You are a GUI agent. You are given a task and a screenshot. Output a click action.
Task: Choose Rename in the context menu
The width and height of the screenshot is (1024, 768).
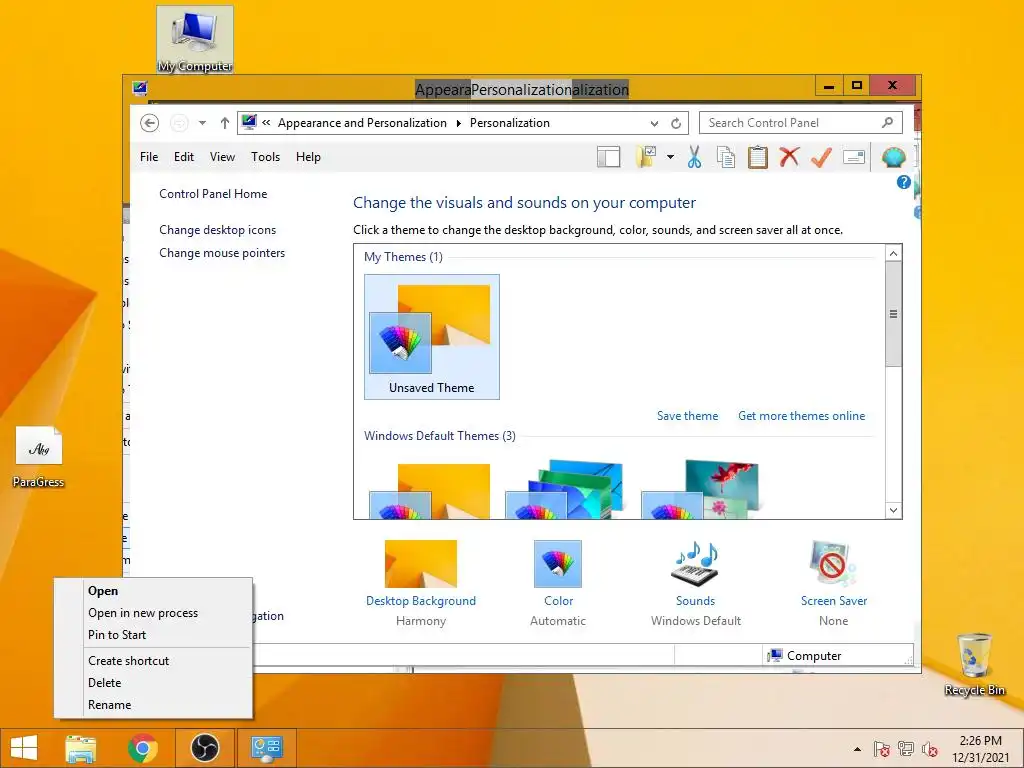pos(153,705)
